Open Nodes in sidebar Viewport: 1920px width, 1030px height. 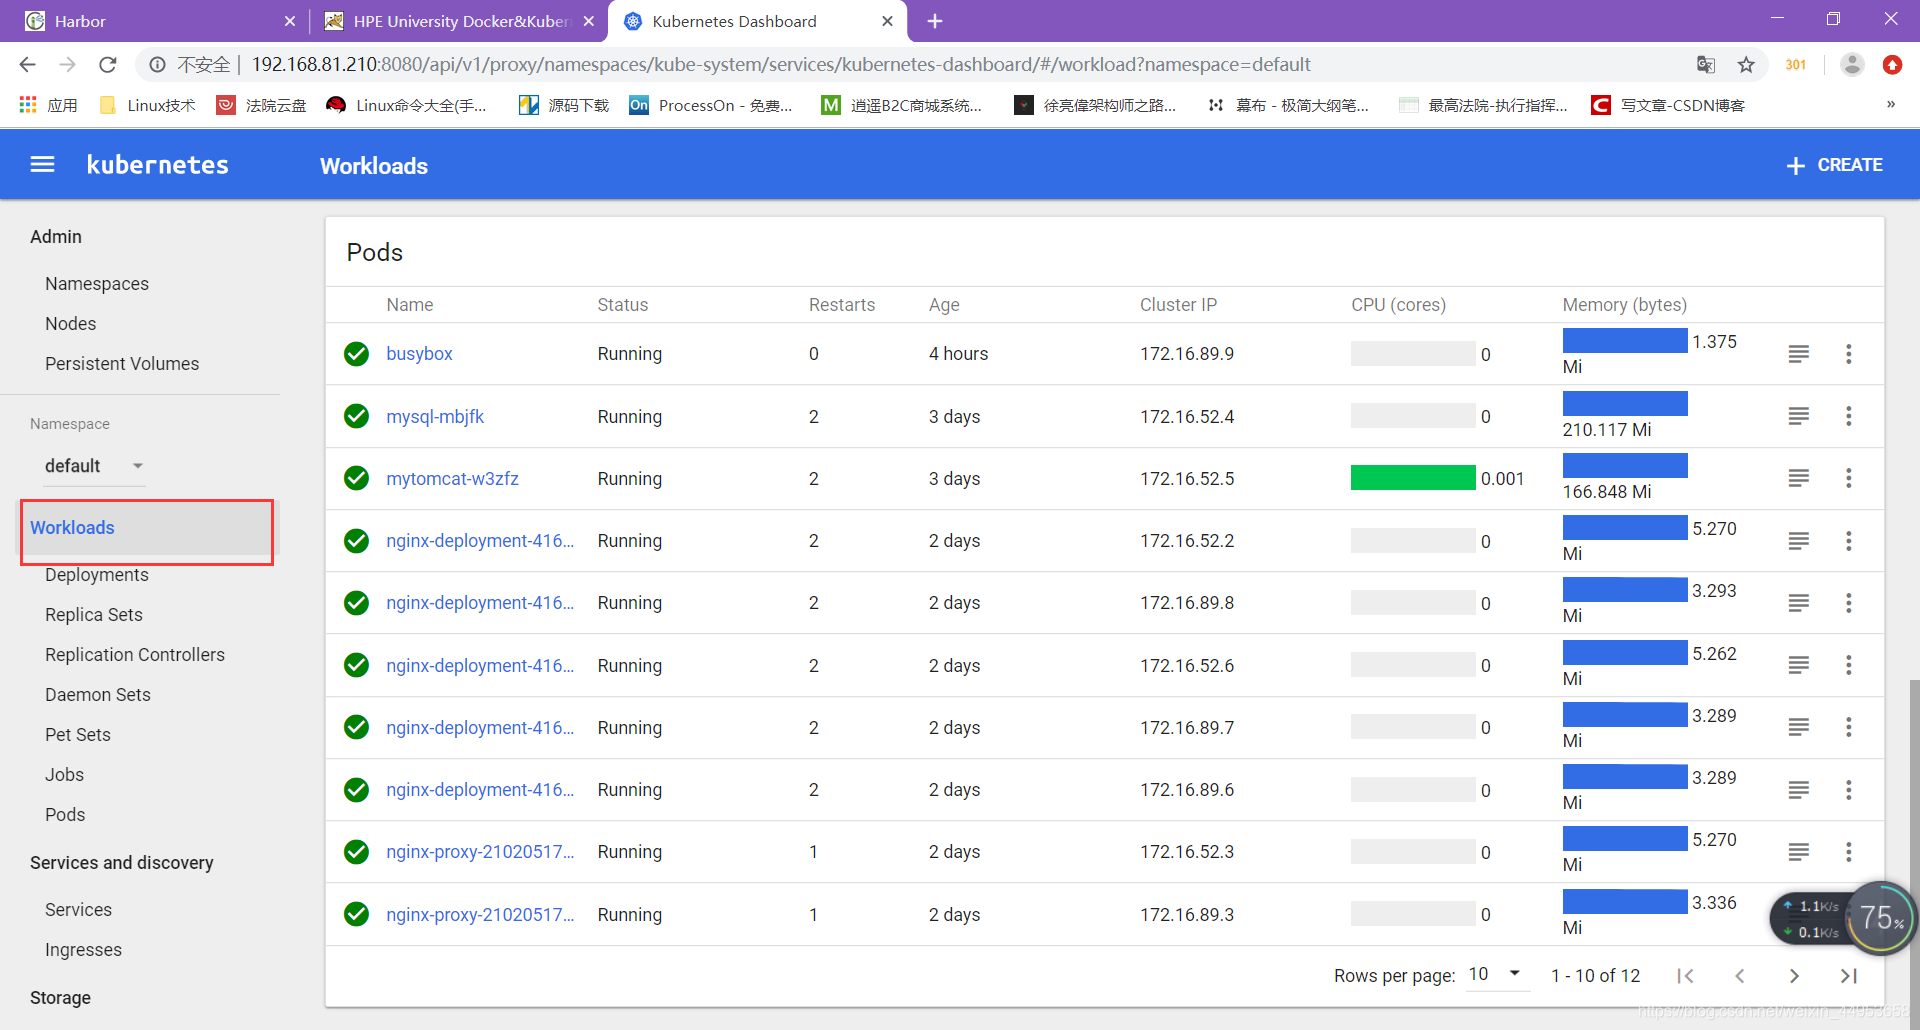(70, 324)
